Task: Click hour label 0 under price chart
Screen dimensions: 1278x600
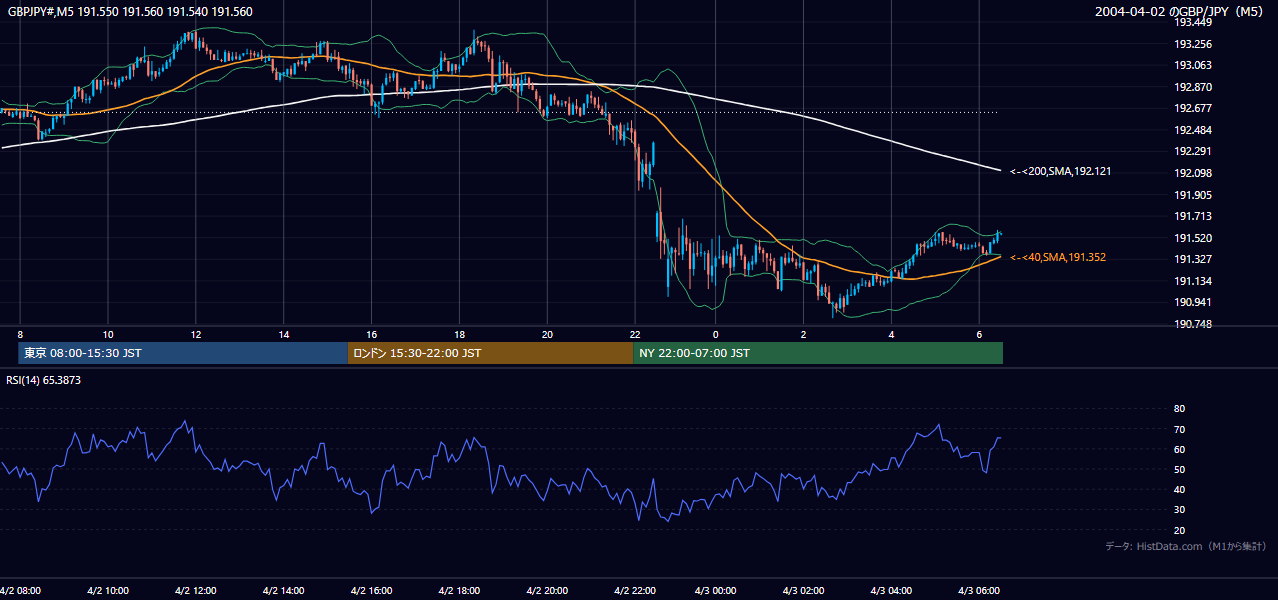Action: click(x=716, y=333)
